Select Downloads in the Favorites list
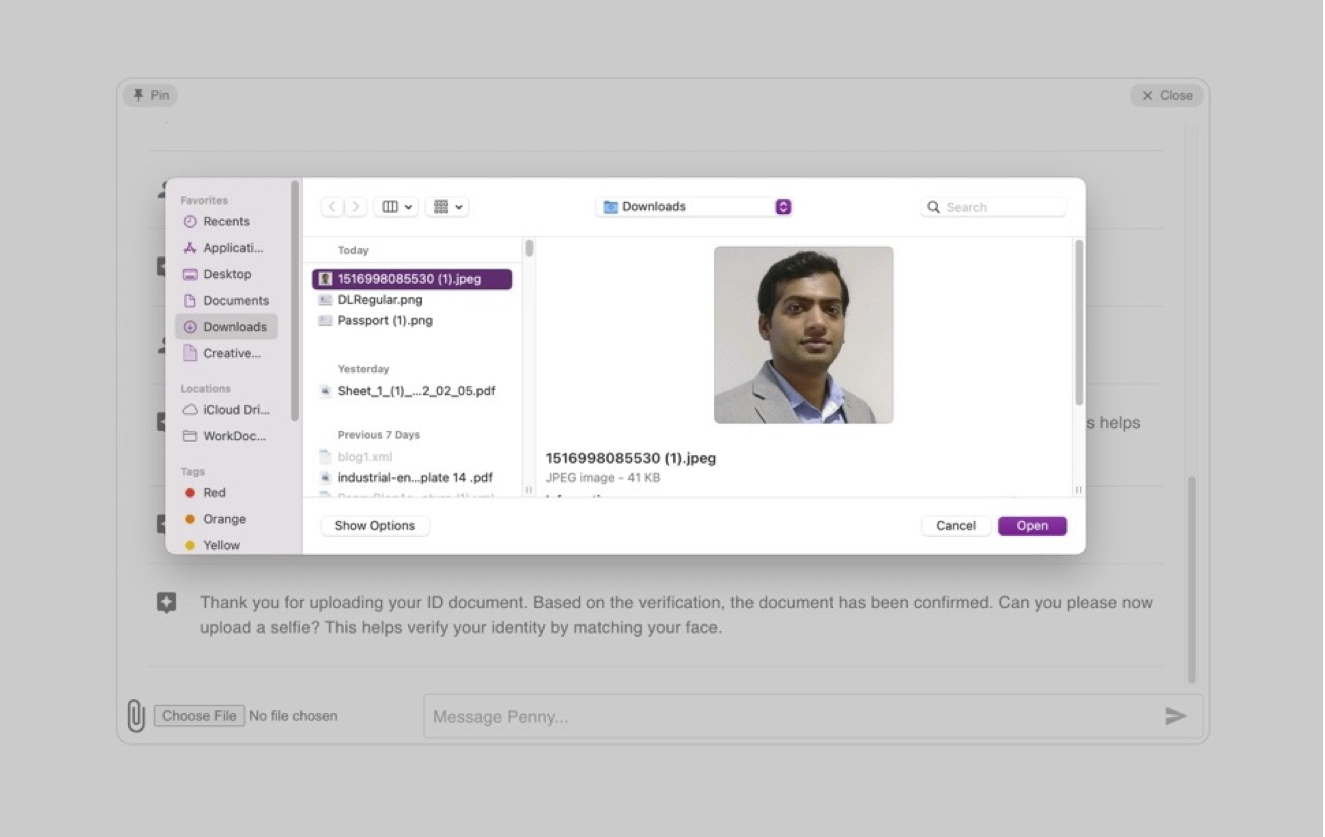Viewport: 1325px width, 837px height. click(x=226, y=327)
